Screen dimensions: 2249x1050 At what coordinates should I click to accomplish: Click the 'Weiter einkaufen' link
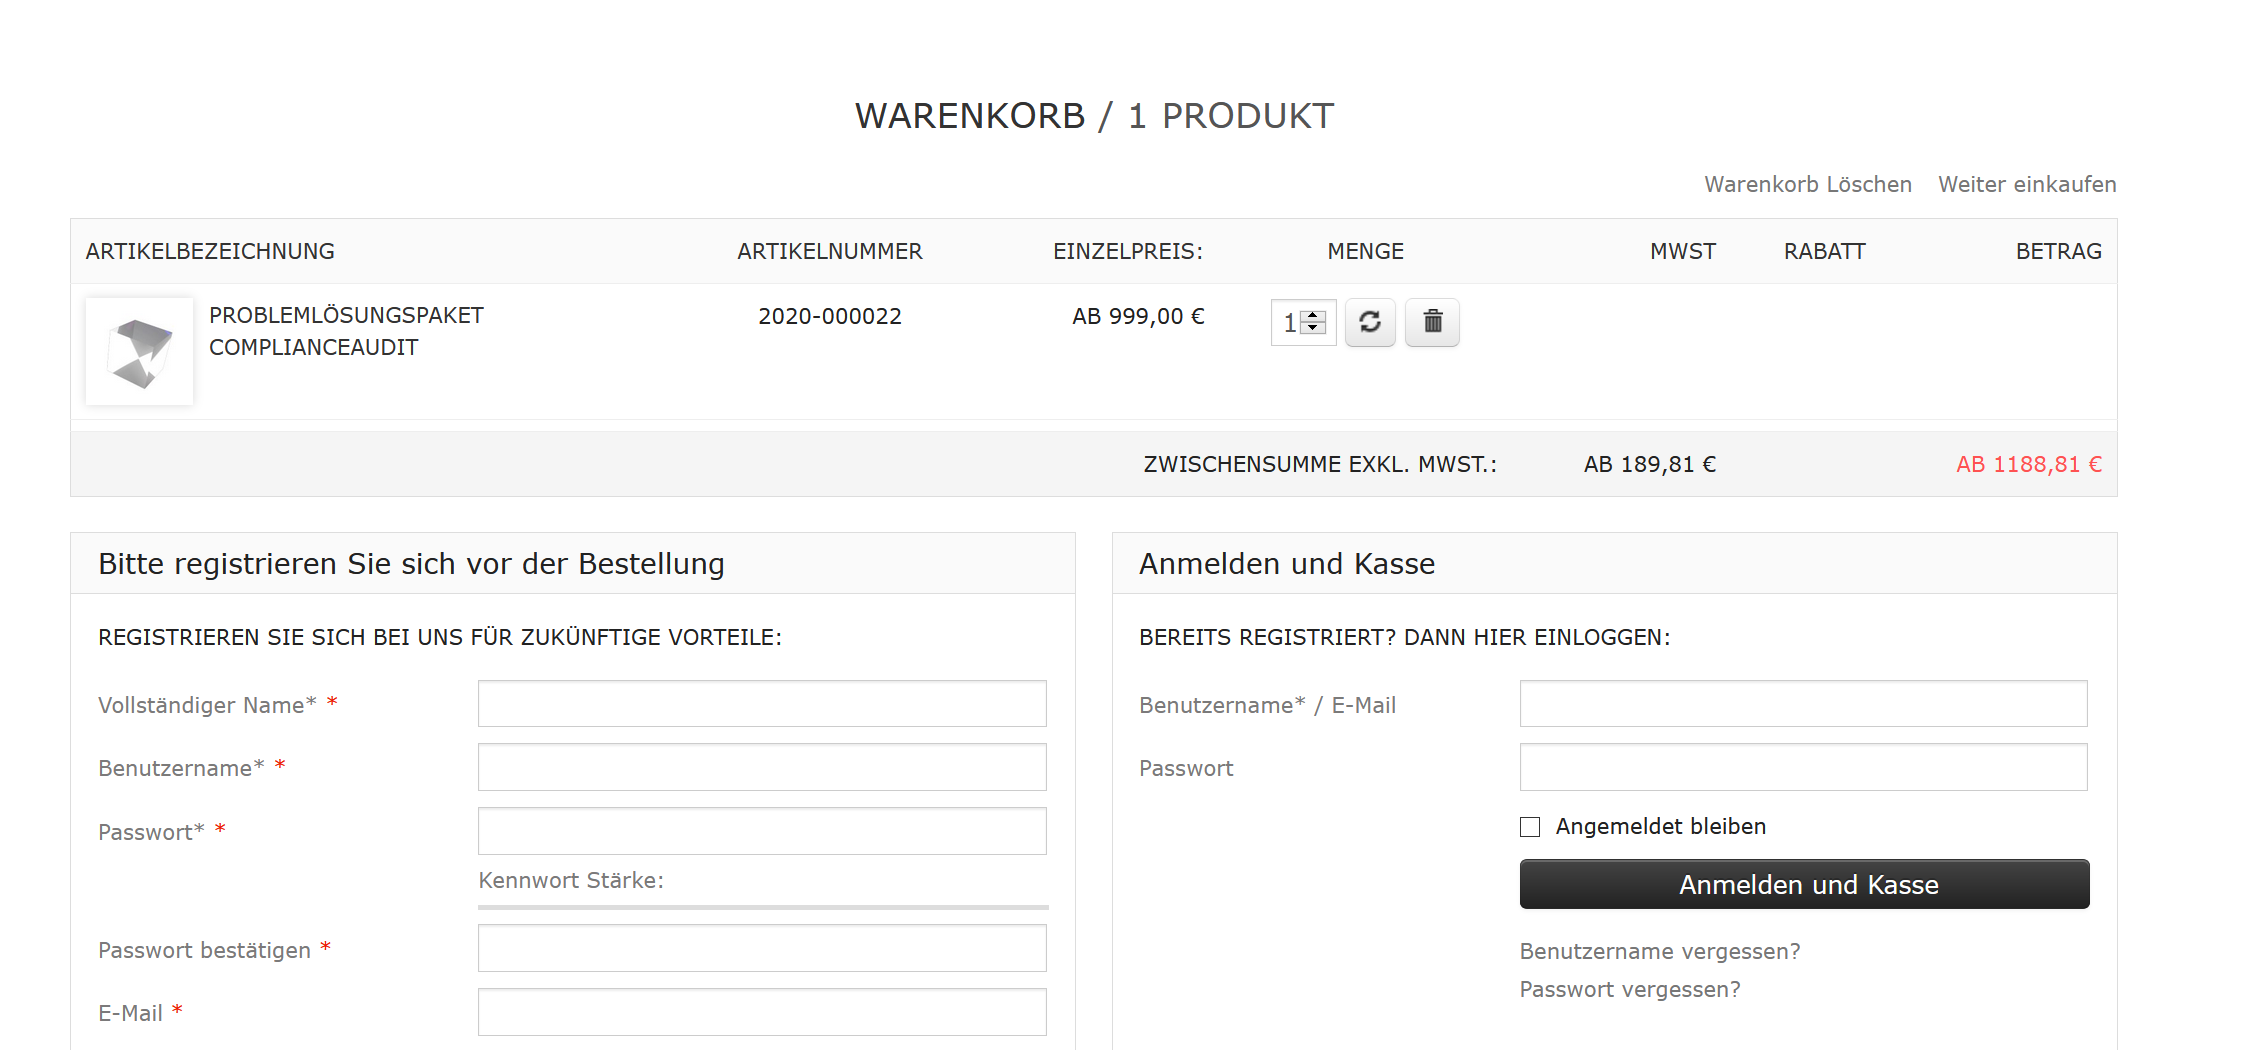(2027, 185)
